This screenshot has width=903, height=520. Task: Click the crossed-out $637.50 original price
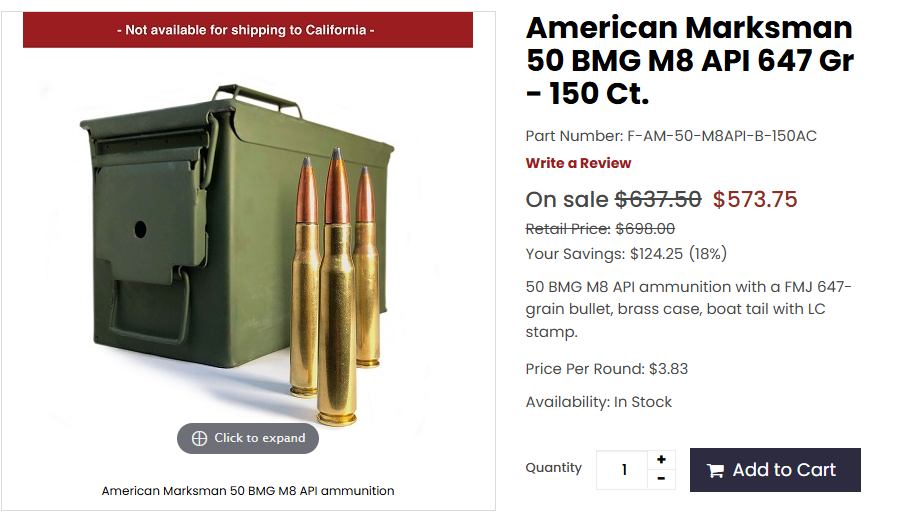point(658,199)
